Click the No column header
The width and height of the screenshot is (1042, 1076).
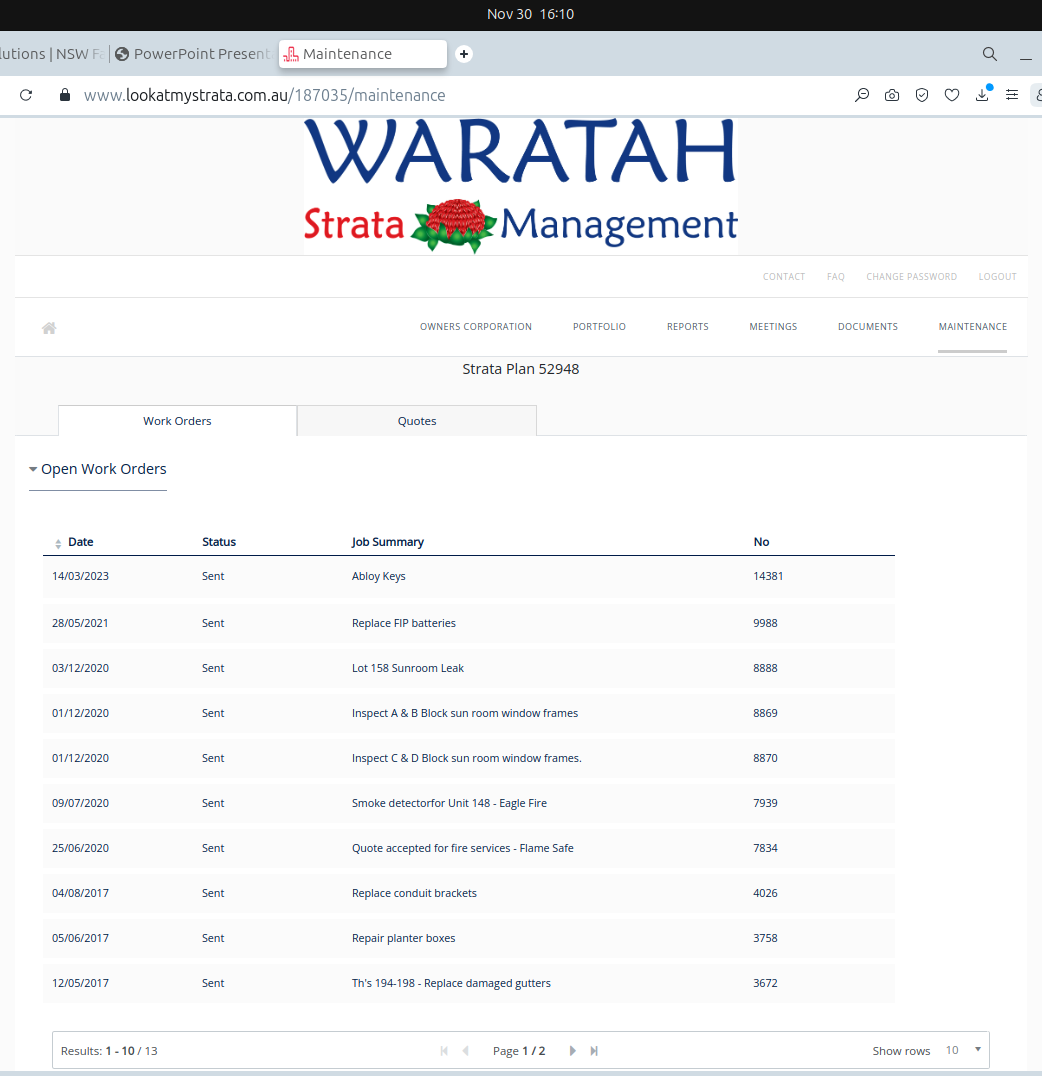[761, 541]
